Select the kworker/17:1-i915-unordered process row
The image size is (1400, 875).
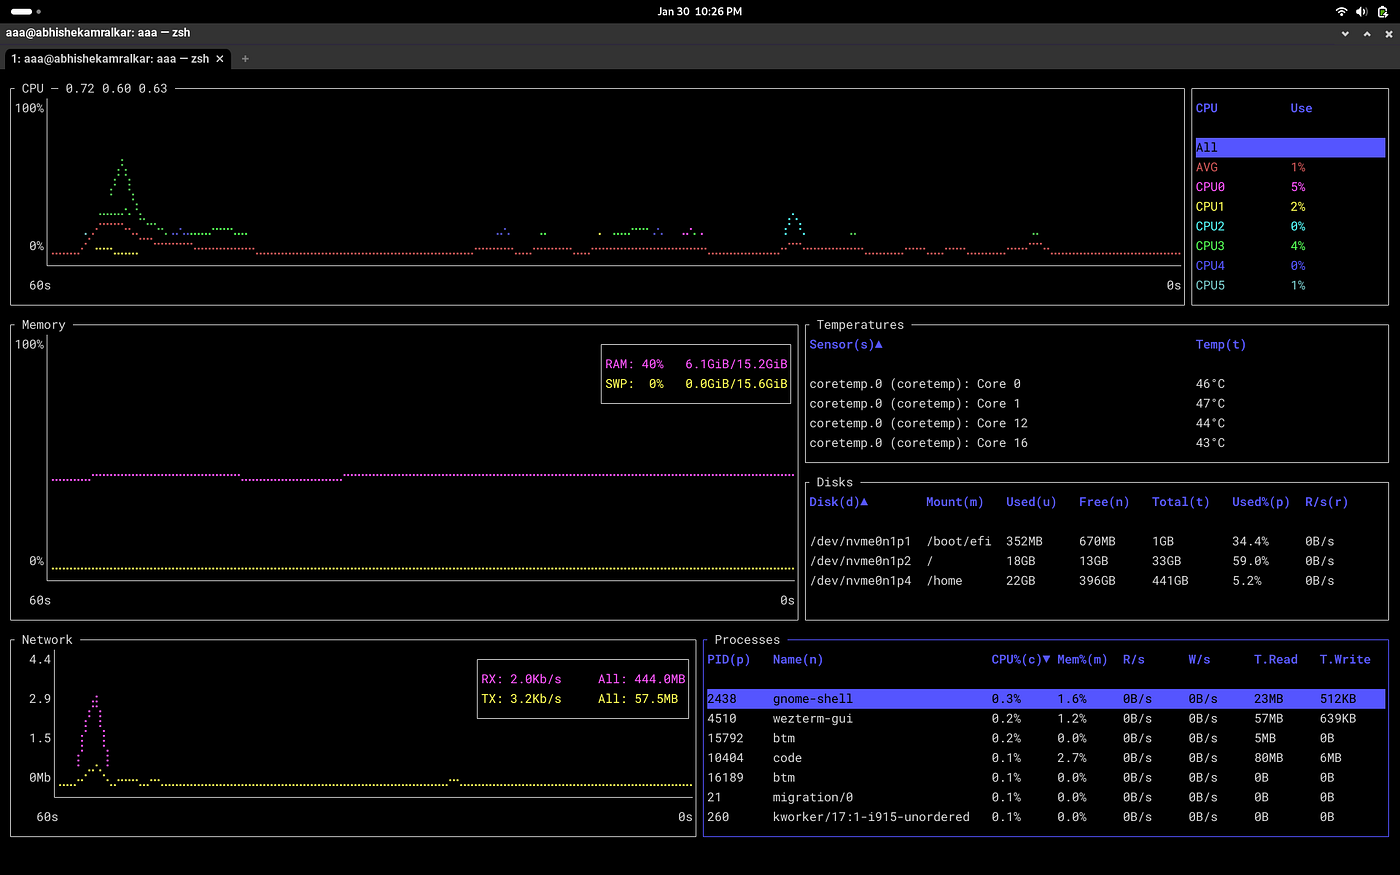1046,817
